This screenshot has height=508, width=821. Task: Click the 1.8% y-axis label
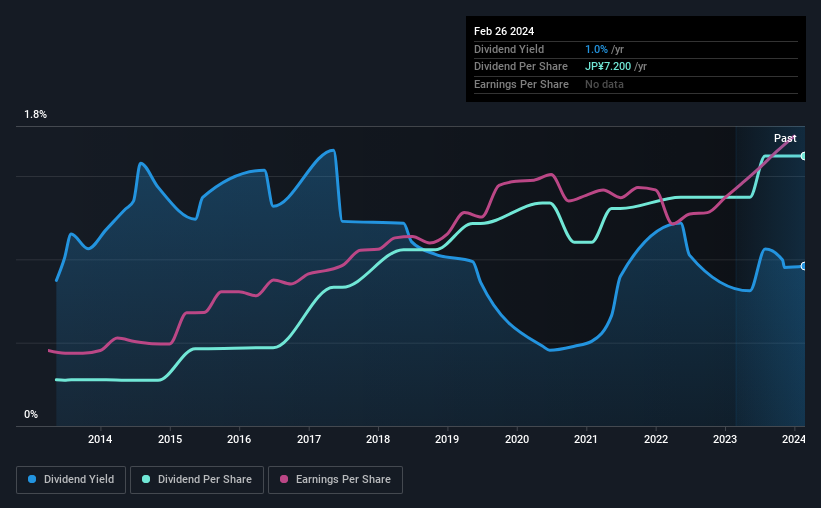[36, 114]
